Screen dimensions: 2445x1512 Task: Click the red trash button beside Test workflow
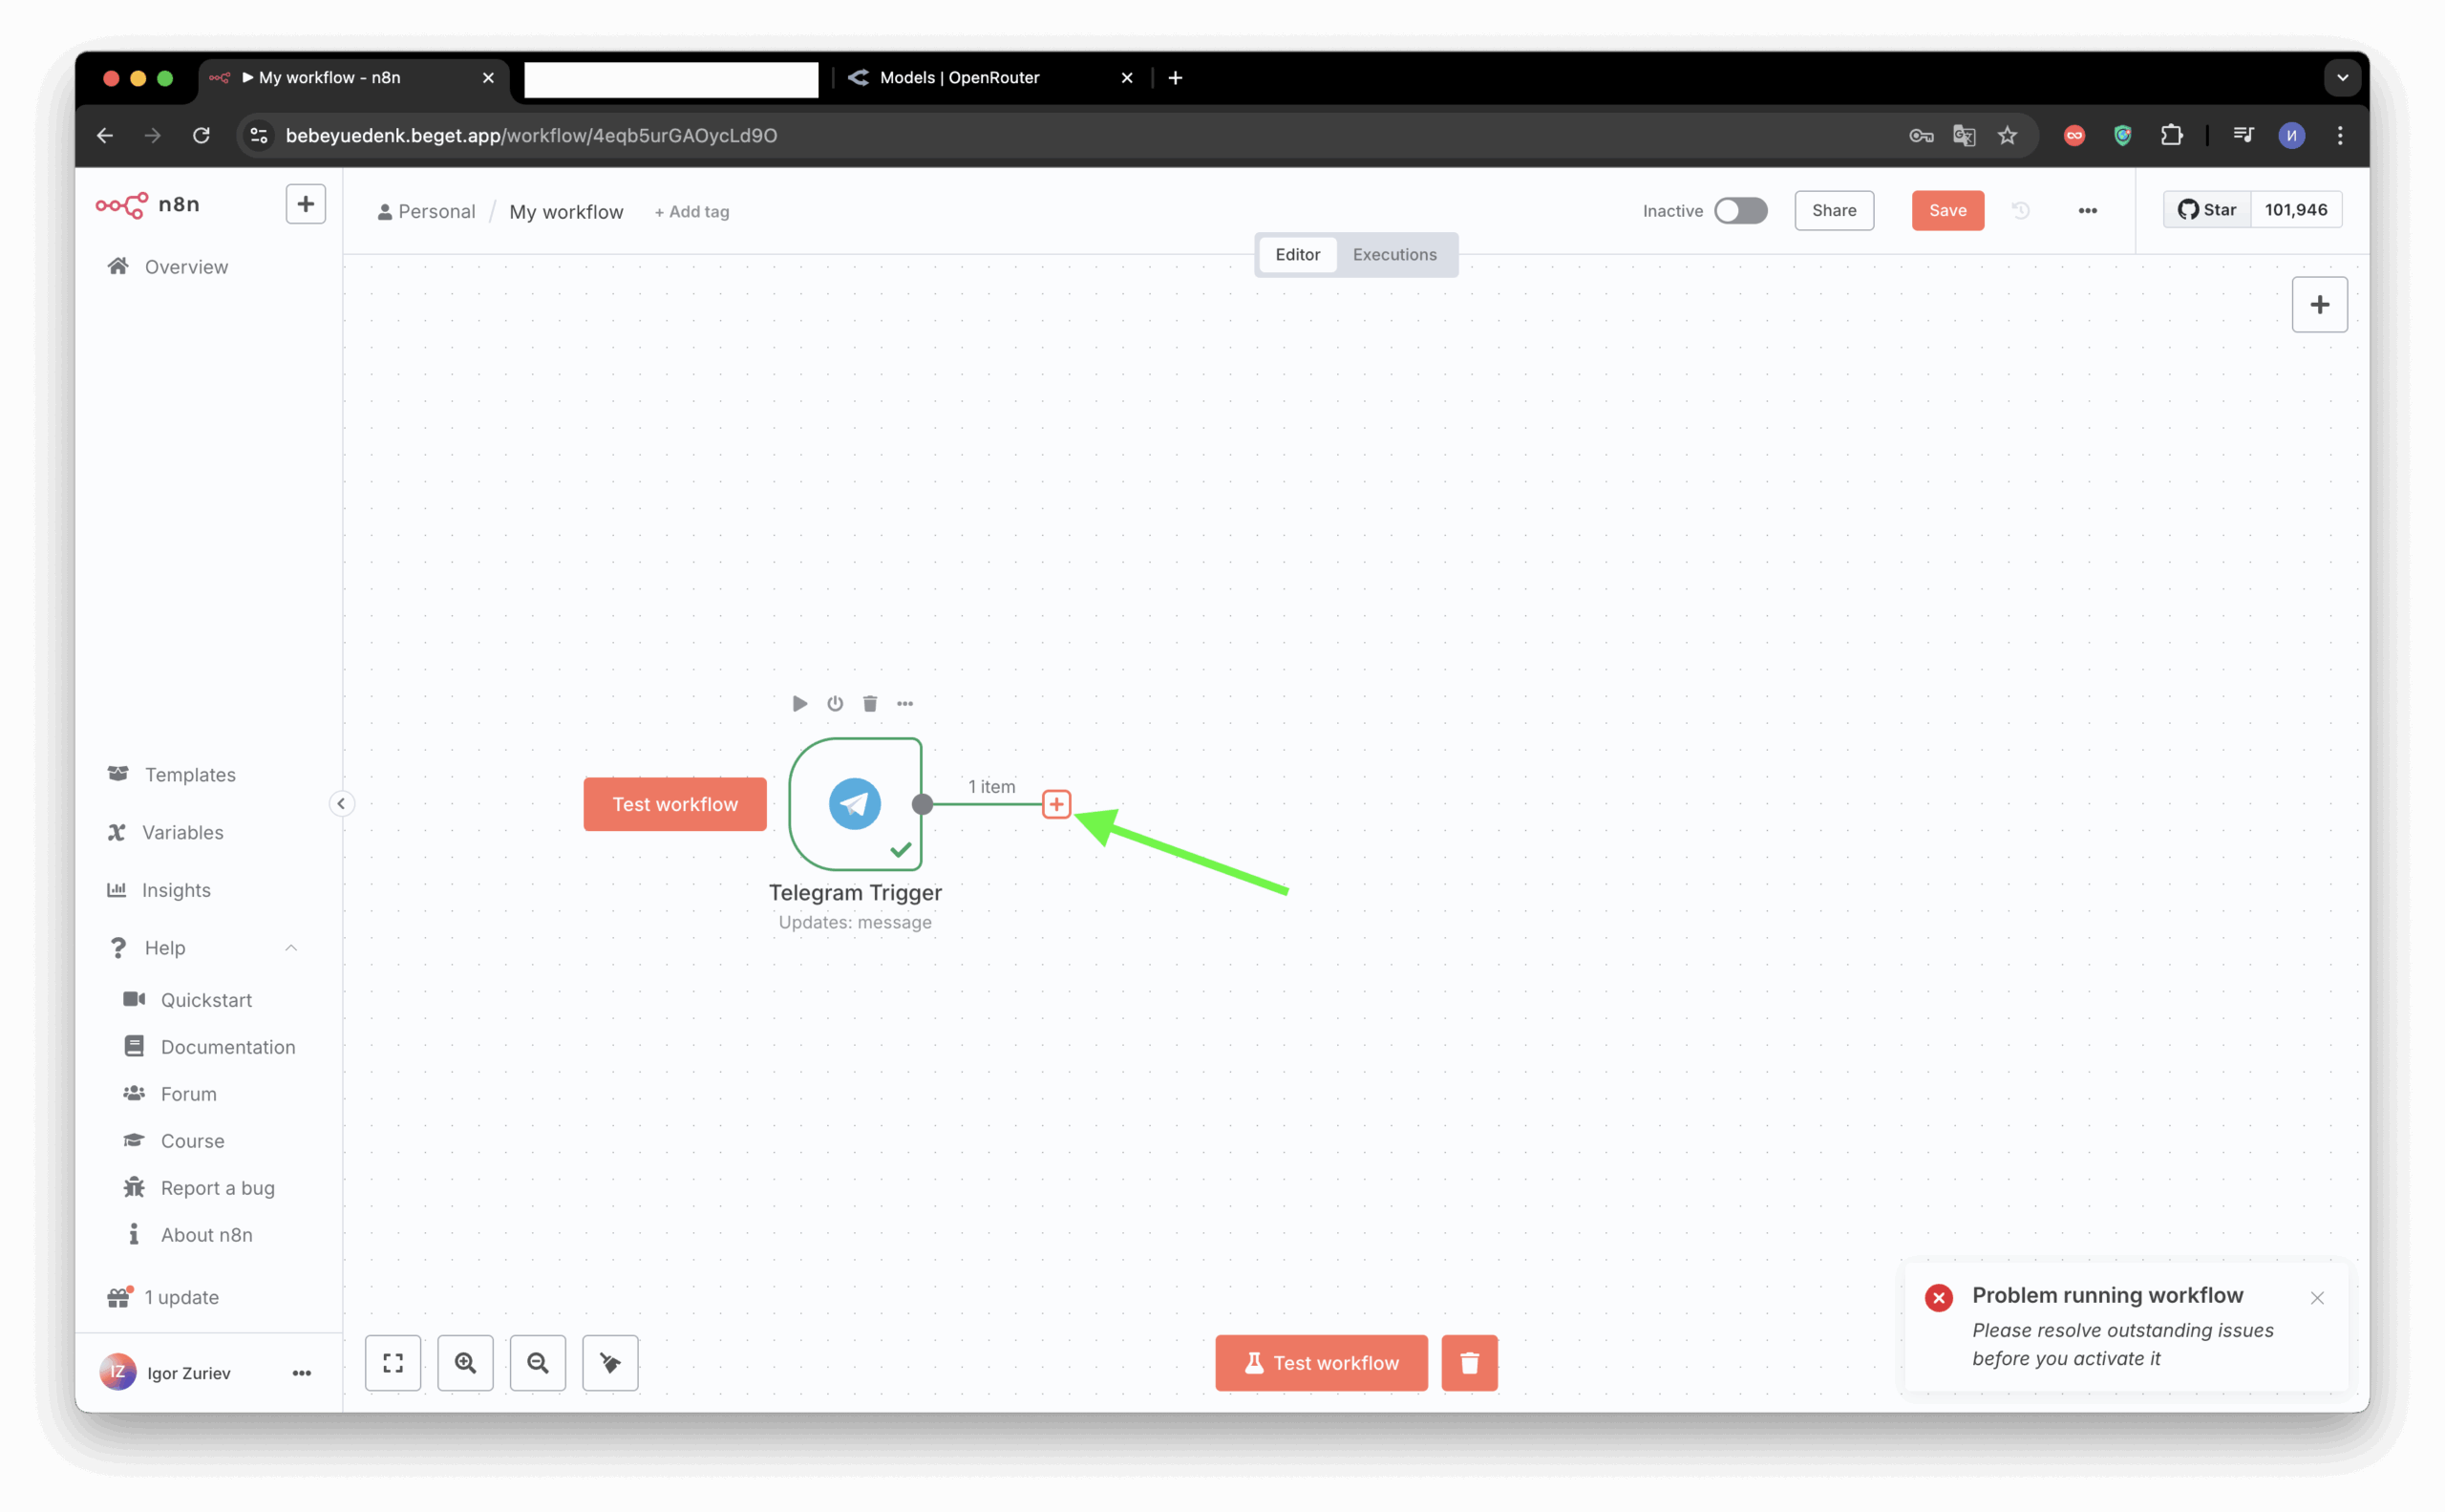pos(1469,1362)
